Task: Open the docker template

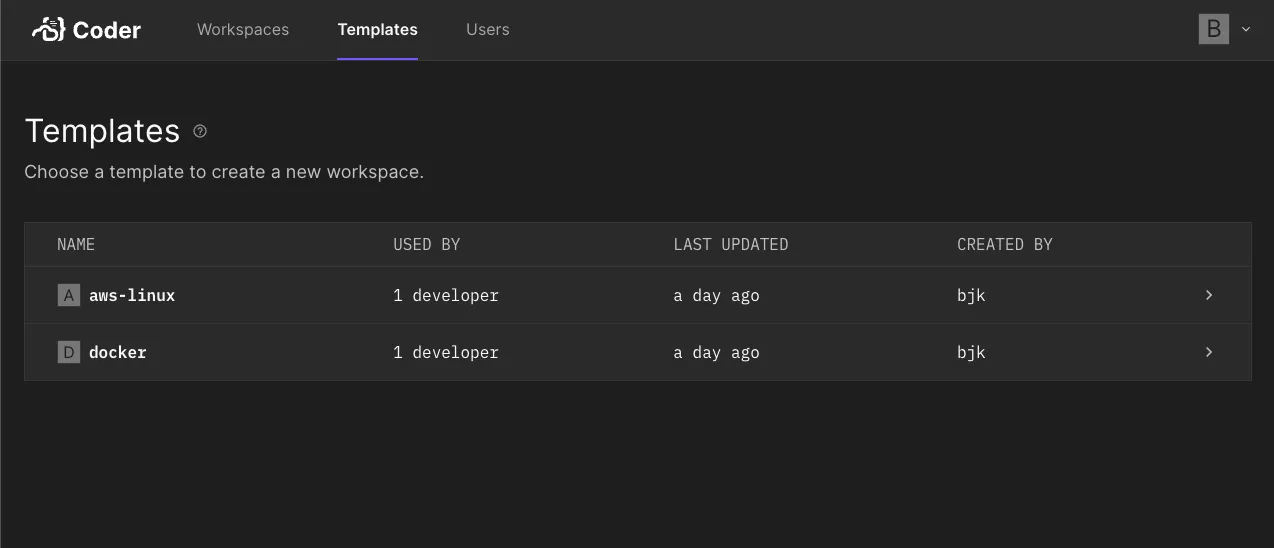Action: [x=118, y=353]
